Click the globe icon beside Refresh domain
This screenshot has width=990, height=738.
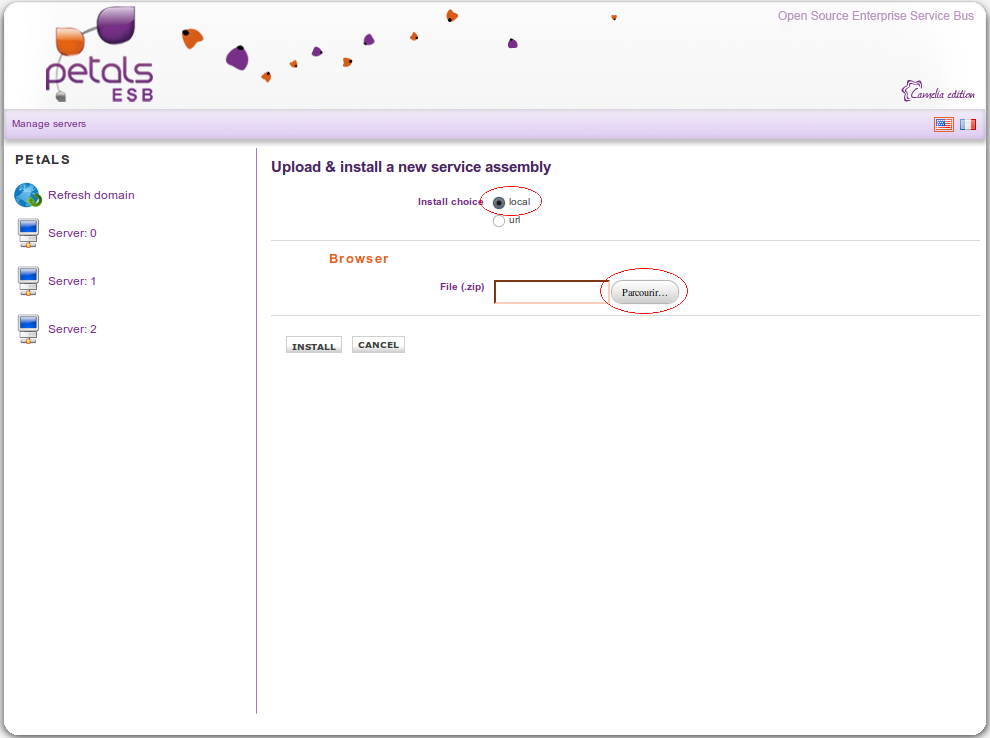(28, 195)
